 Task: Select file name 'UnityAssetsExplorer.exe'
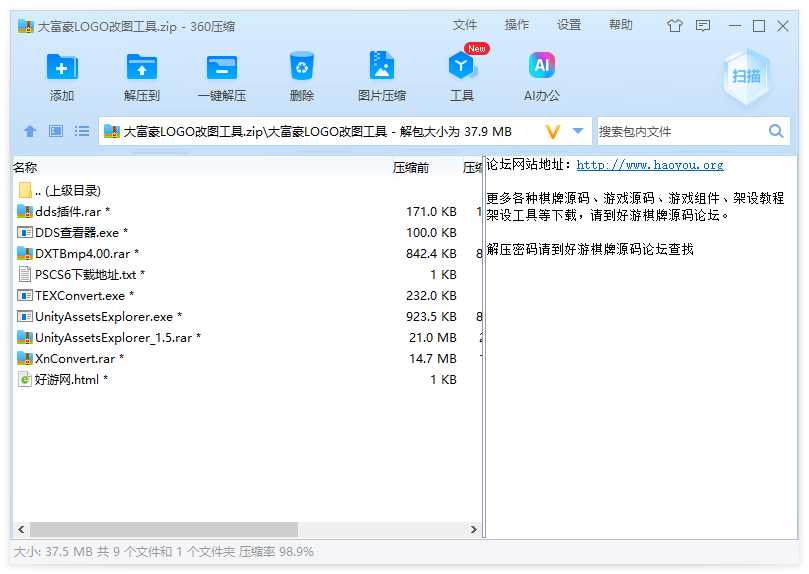pyautogui.click(x=104, y=317)
